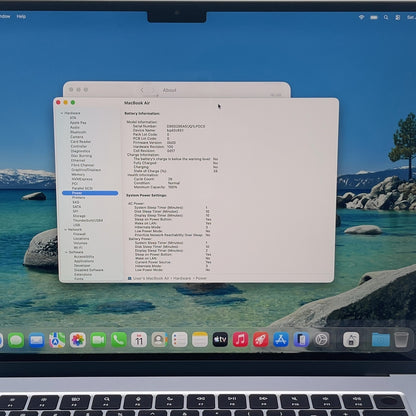Select Memory in the Hardware list
416x416 pixels.
click(78, 174)
